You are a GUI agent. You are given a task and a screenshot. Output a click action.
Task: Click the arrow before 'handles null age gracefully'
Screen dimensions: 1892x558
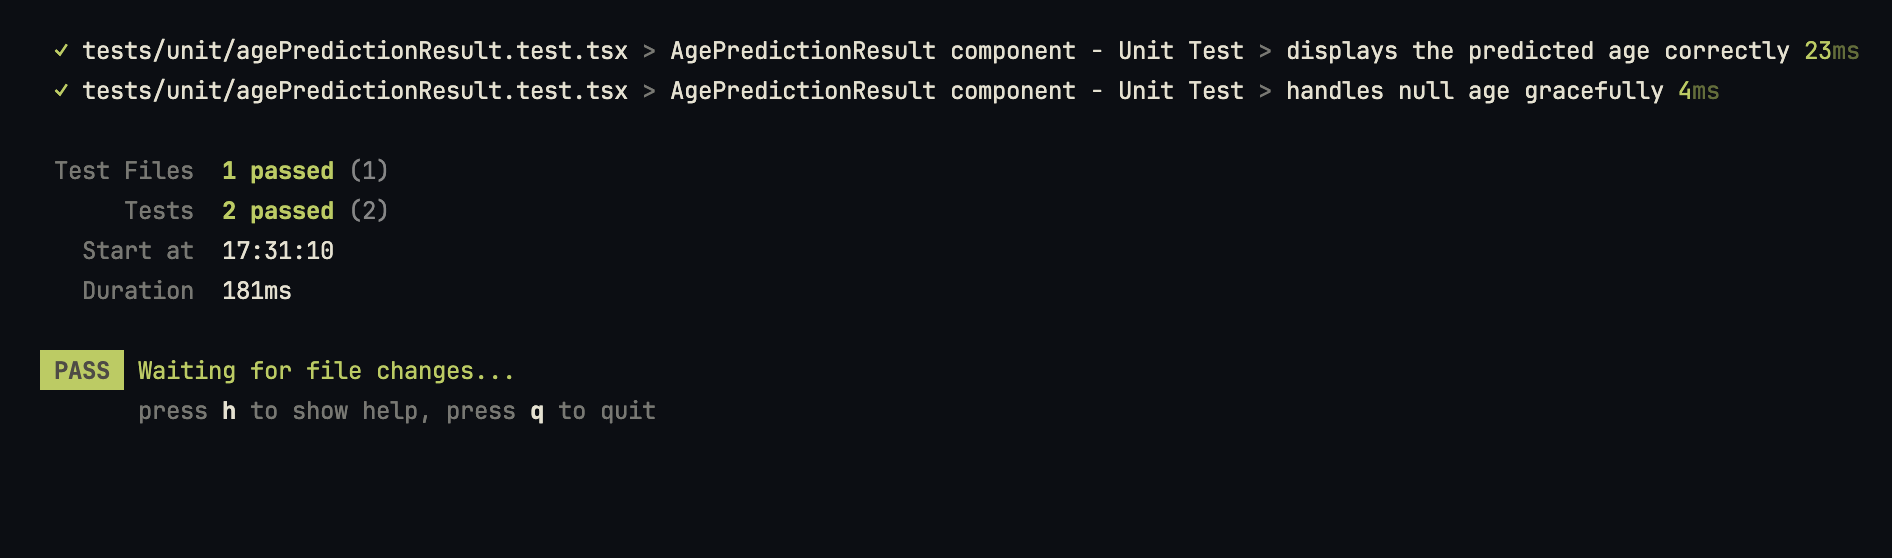pos(1265,91)
